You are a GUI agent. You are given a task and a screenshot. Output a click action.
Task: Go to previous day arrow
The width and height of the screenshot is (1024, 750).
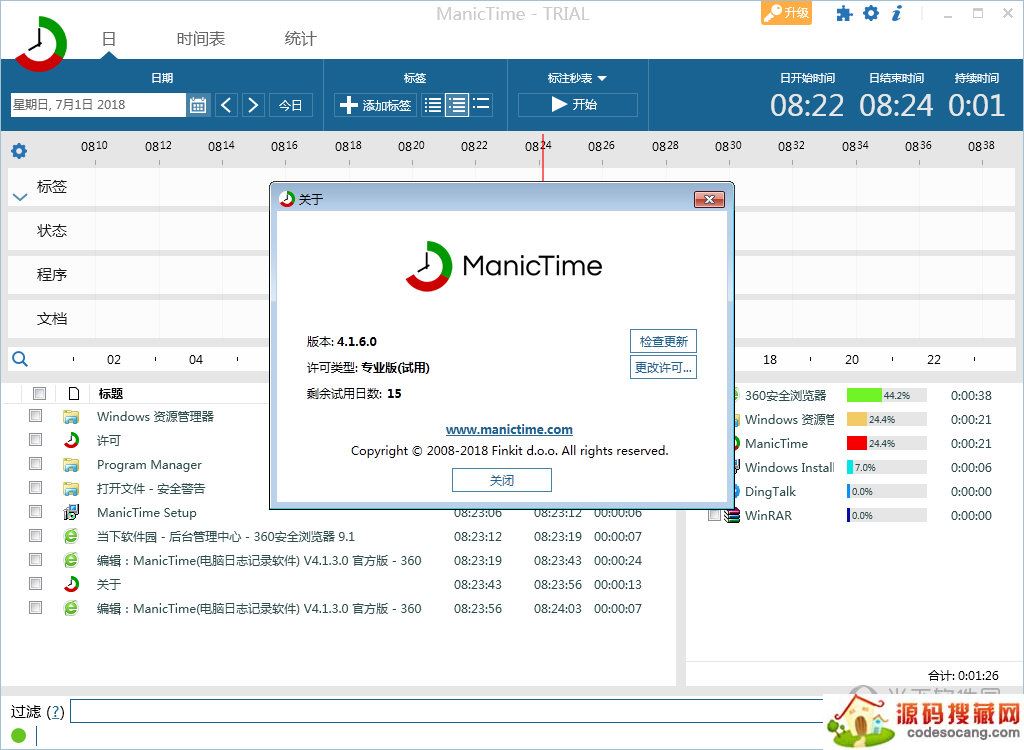pyautogui.click(x=226, y=105)
